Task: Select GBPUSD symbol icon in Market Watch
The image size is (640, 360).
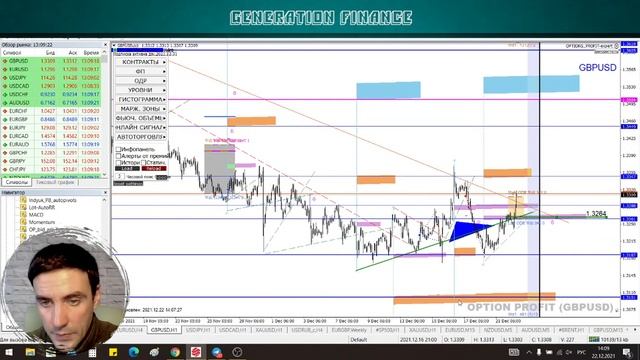Action: coord(5,61)
